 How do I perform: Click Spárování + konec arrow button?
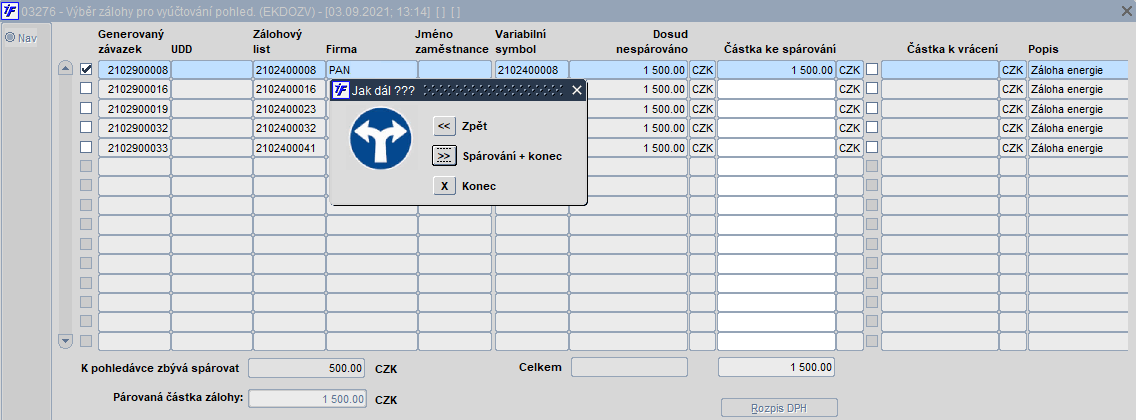[444, 156]
